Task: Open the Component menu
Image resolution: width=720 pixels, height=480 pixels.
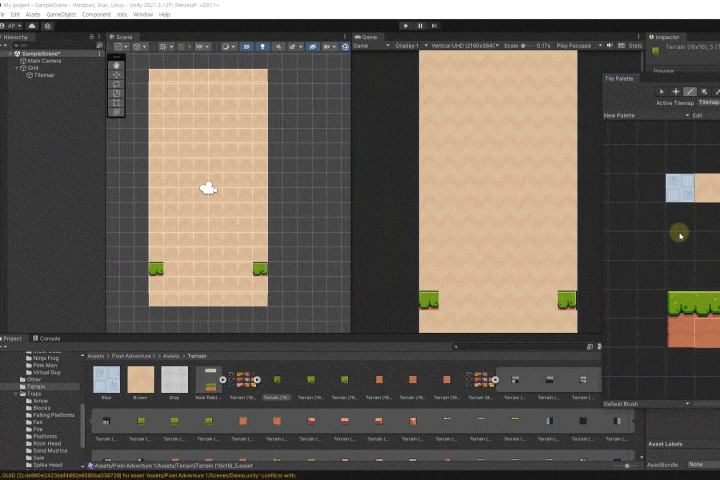Action: point(96,15)
